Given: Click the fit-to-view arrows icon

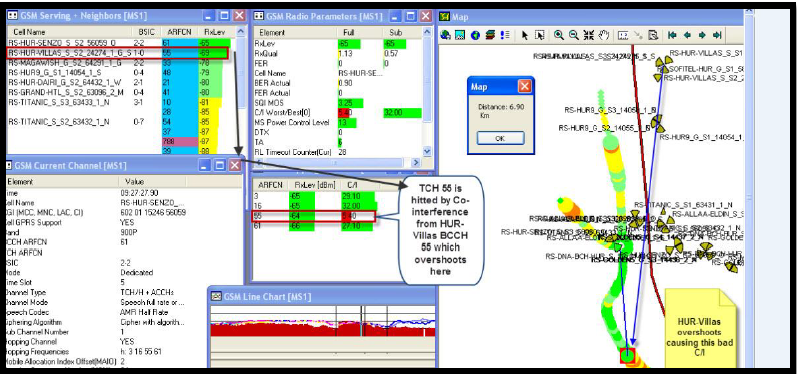Looking at the screenshot, I should (589, 36).
